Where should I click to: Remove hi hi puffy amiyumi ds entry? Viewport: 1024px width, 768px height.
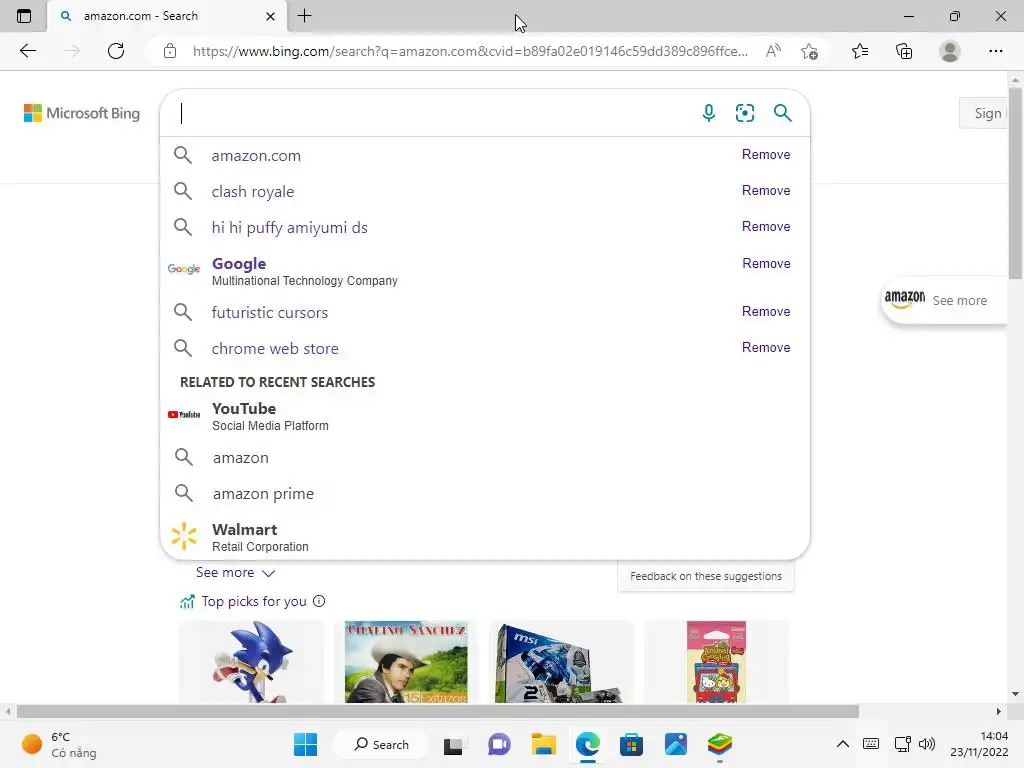click(x=766, y=227)
